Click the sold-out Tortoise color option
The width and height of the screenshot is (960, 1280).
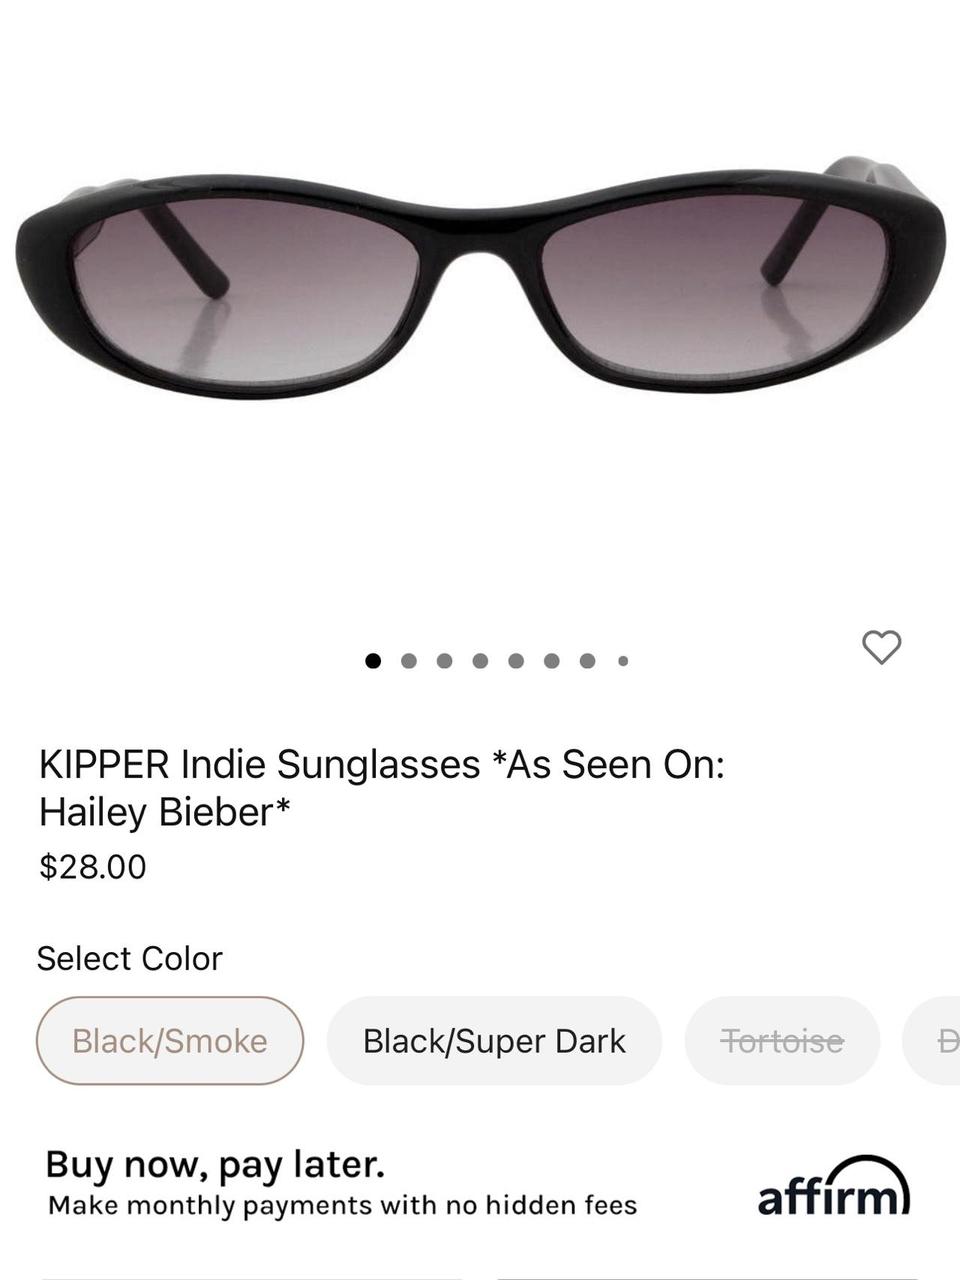point(781,1040)
